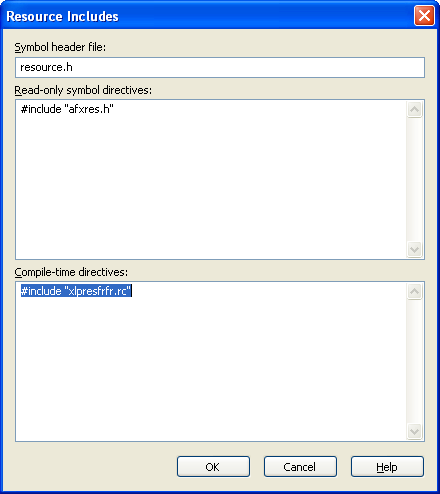Click blank space inside Read-only symbol directives box

point(210,187)
